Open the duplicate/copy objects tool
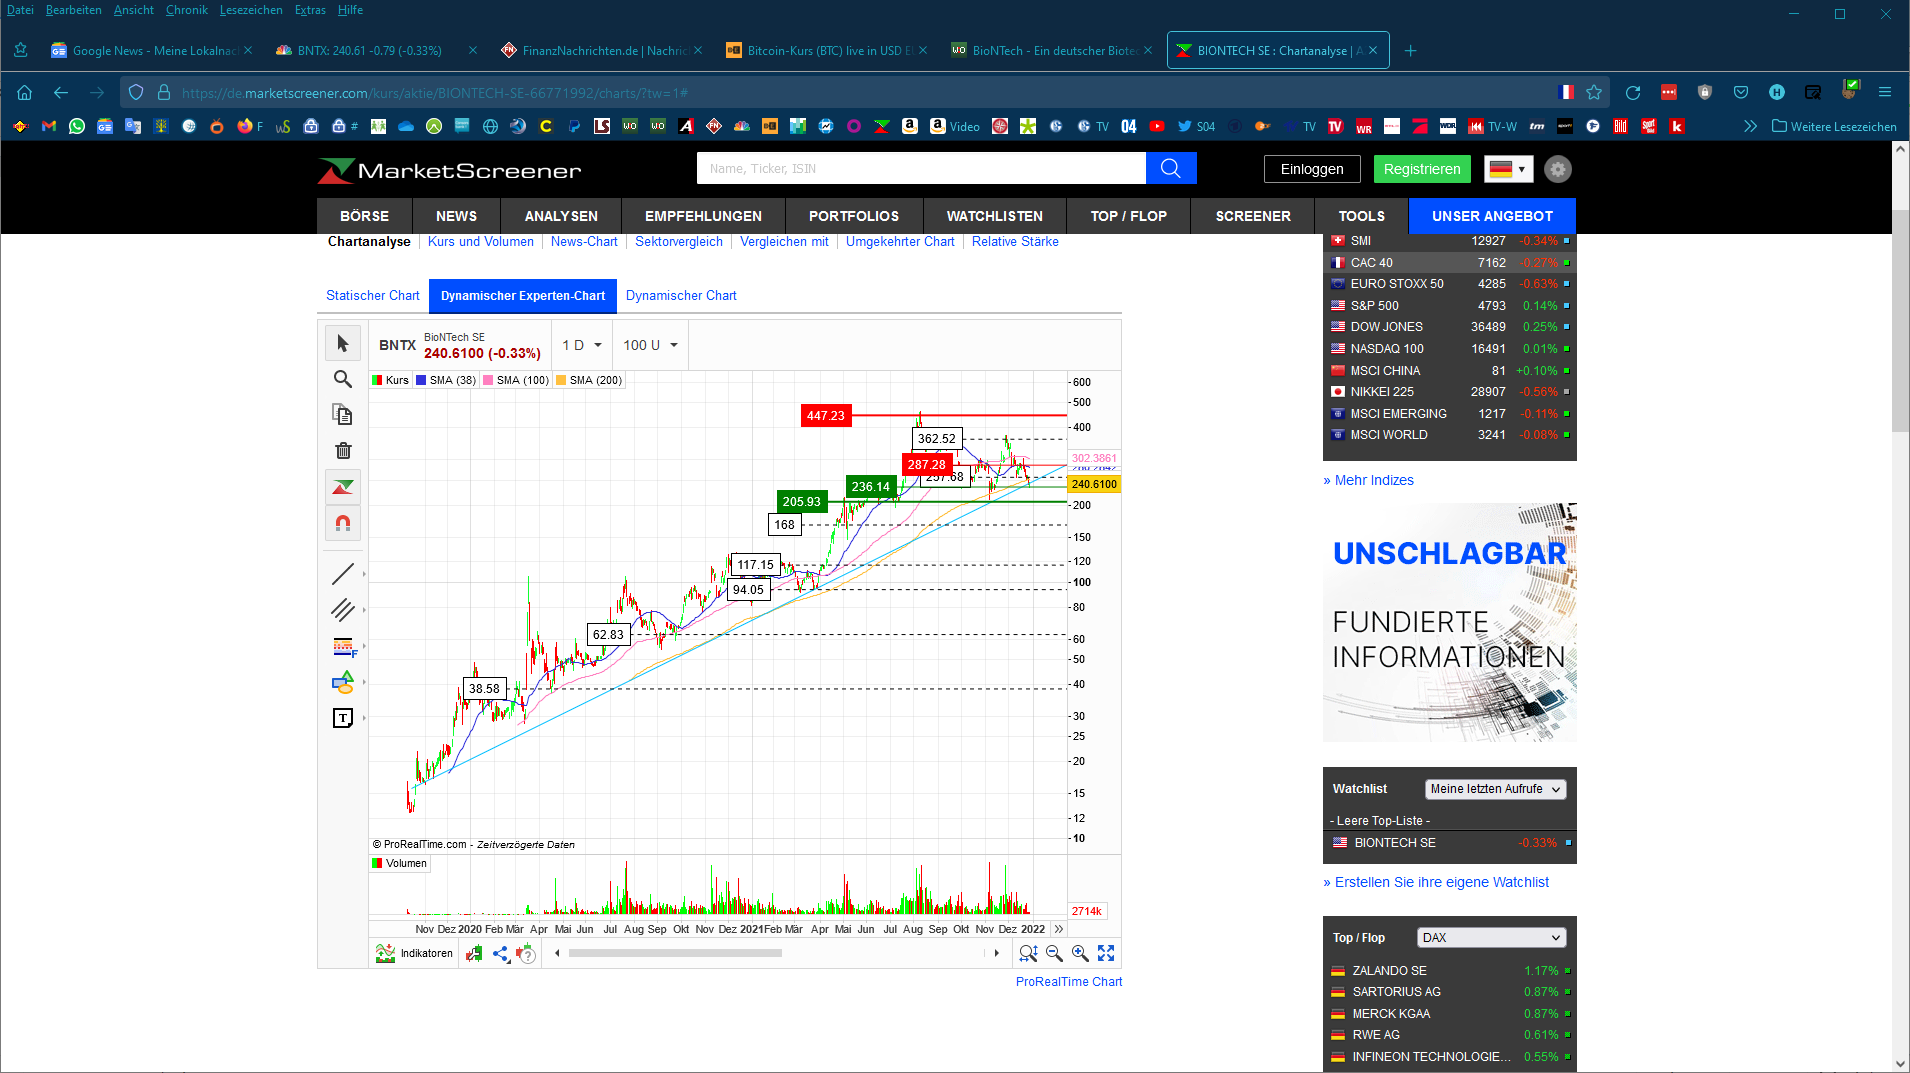This screenshot has width=1910, height=1073. click(343, 414)
